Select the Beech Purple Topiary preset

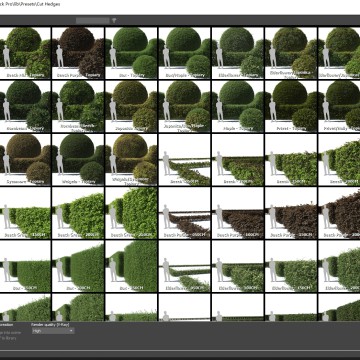click(x=78, y=53)
